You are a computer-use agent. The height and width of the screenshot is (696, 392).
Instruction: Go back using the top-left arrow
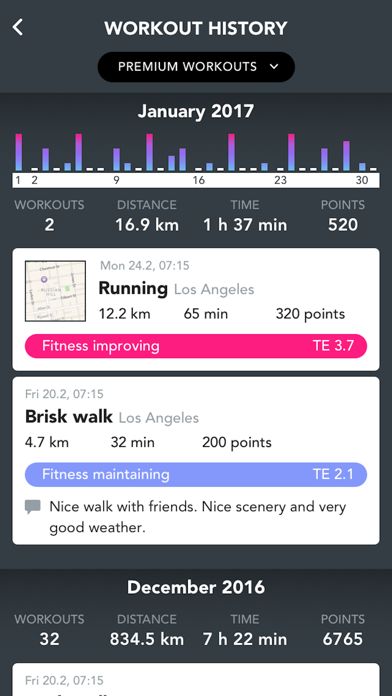coord(18,28)
